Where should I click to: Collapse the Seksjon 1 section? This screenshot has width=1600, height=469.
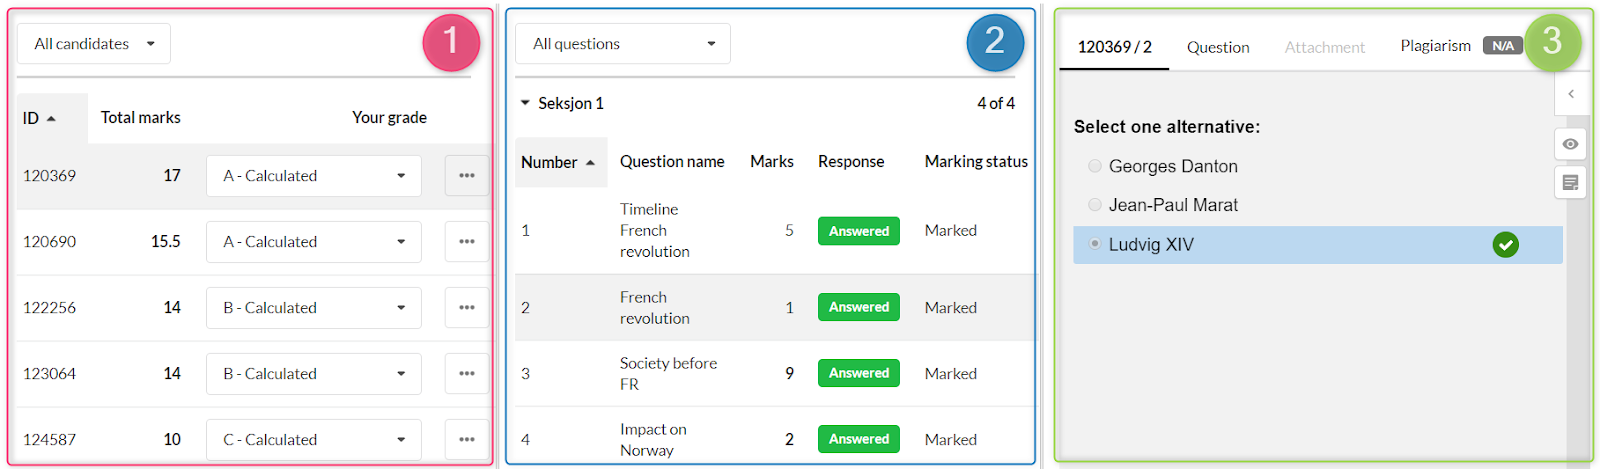525,103
